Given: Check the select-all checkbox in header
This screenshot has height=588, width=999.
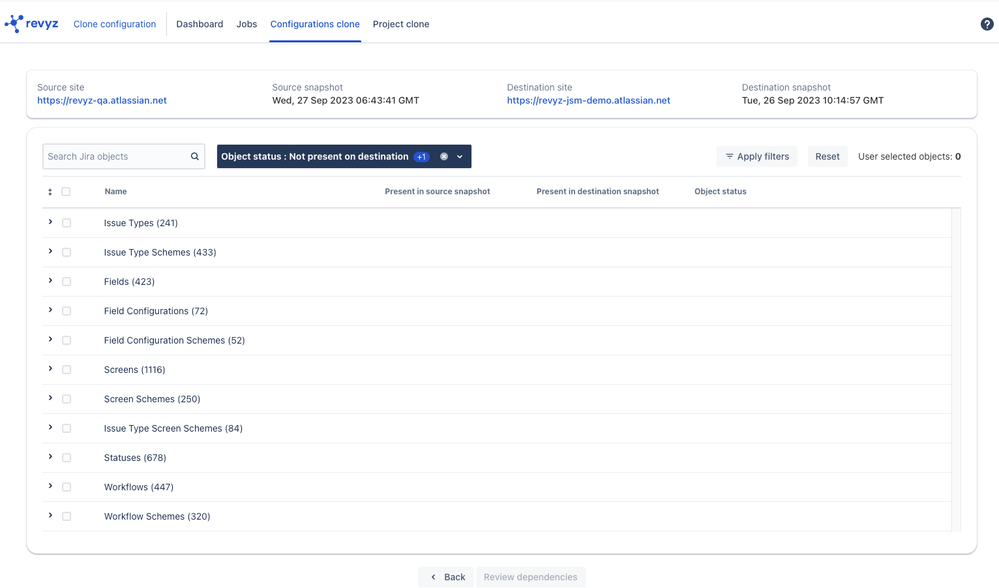Looking at the screenshot, I should [x=66, y=192].
